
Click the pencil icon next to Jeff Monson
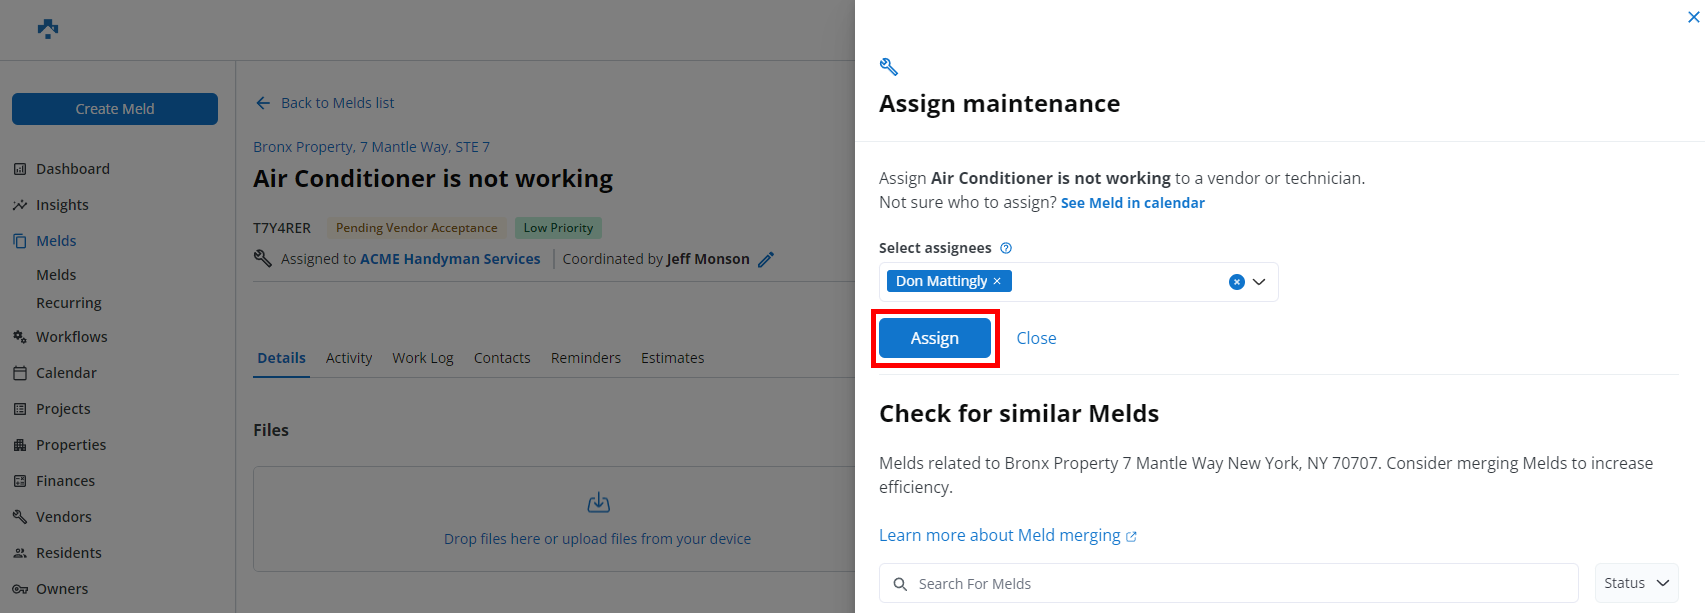click(x=766, y=260)
